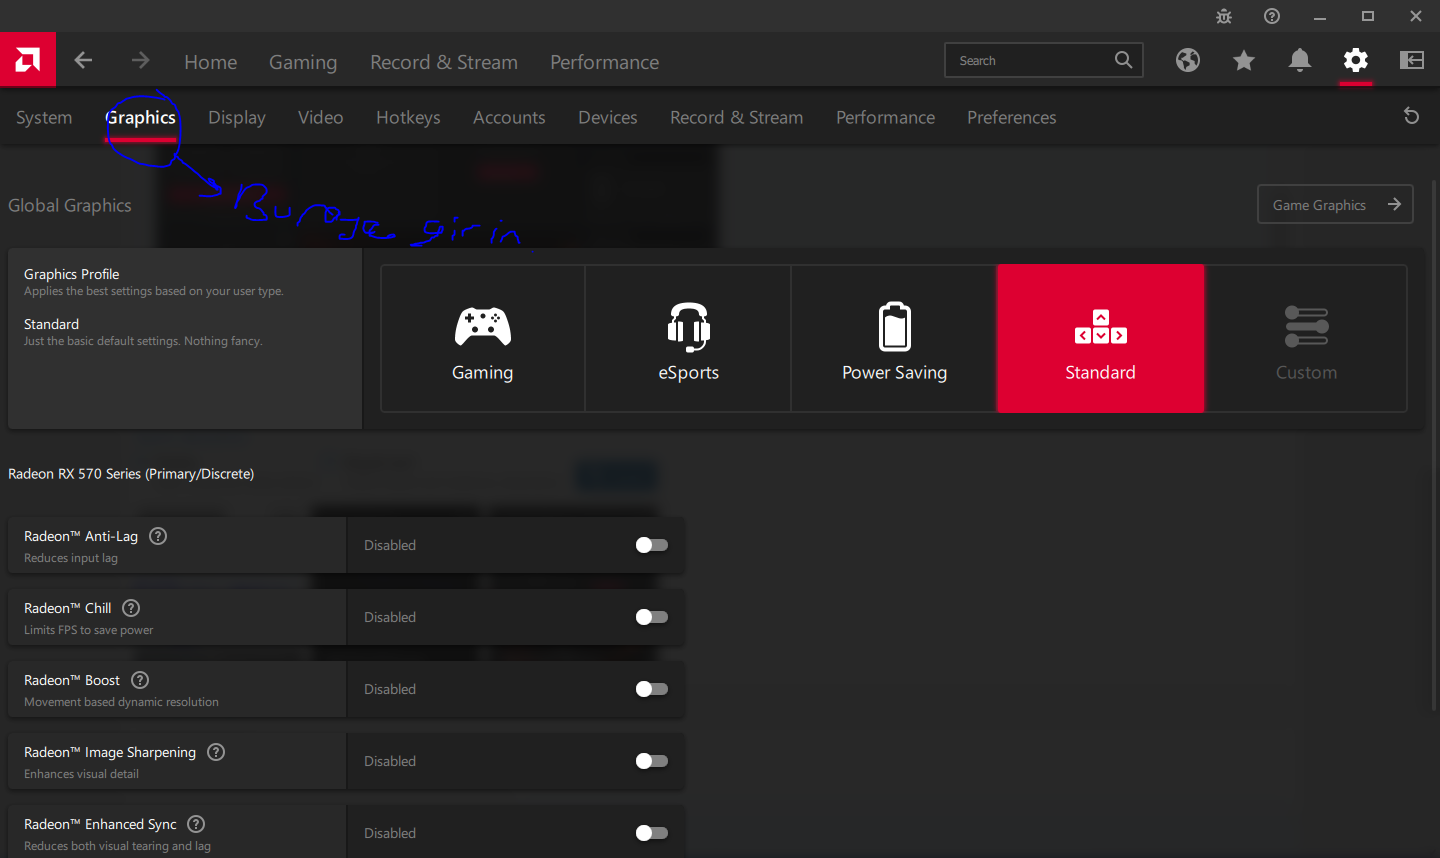Switch to the Hotkeys settings tab
Viewport: 1440px width, 858px height.
click(x=408, y=118)
